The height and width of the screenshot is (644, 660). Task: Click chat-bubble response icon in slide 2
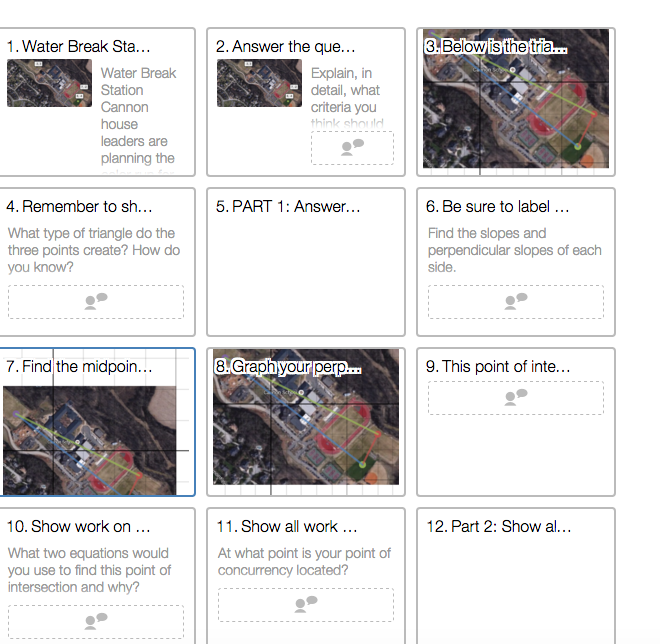[352, 148]
